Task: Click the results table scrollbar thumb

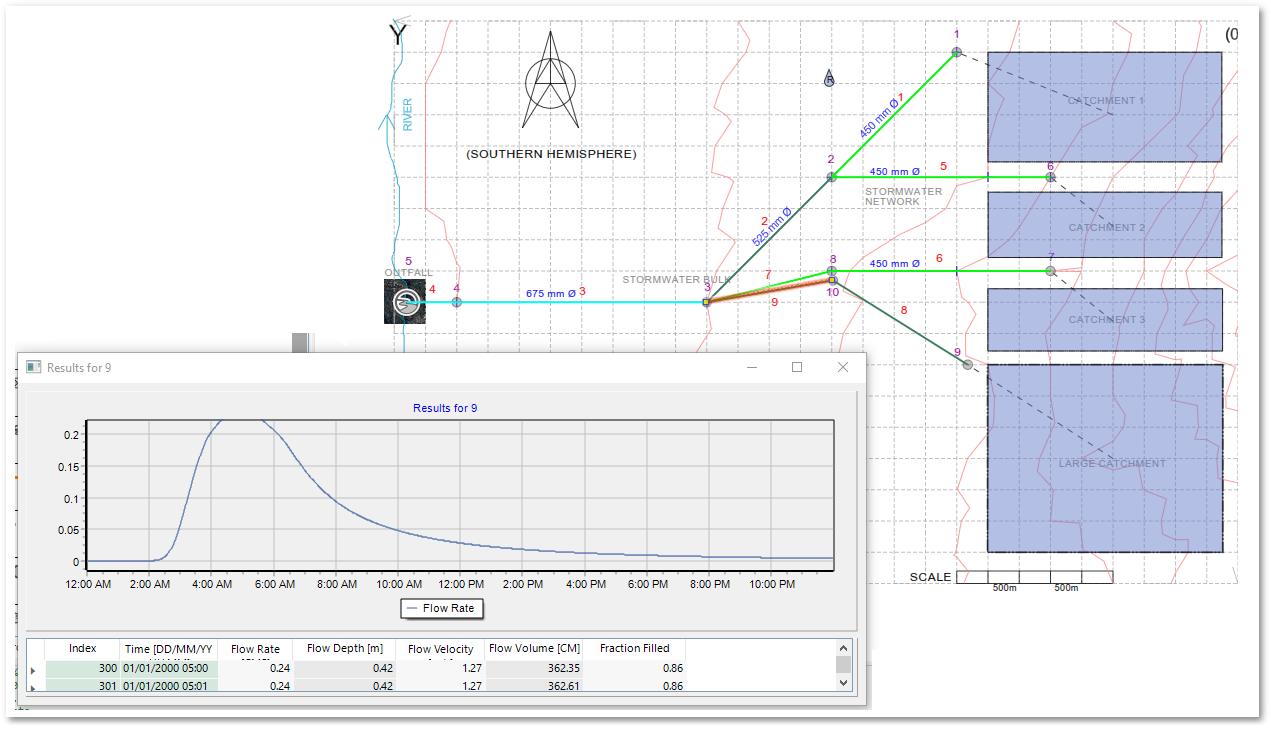Action: (x=843, y=665)
